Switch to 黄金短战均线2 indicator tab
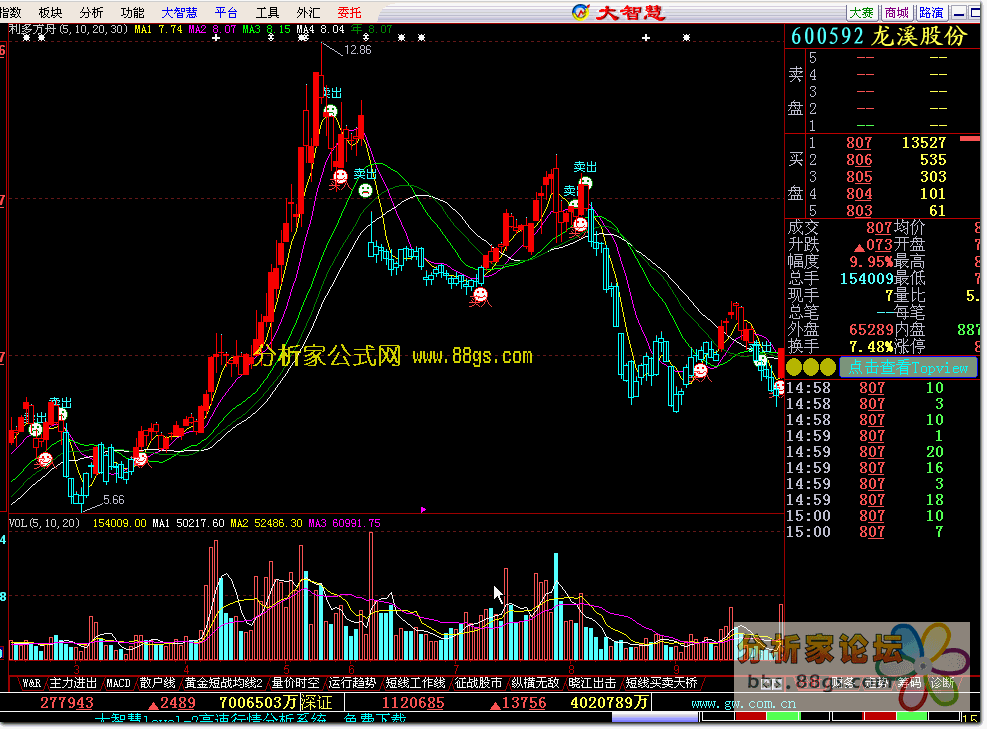This screenshot has height=729, width=987. (x=223, y=683)
